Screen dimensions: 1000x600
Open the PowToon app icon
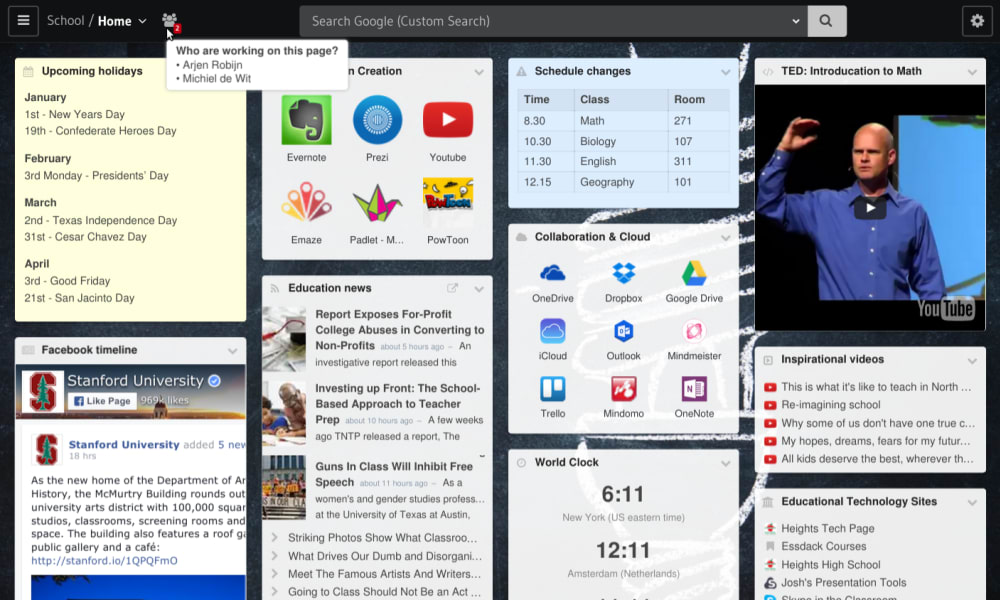(448, 203)
